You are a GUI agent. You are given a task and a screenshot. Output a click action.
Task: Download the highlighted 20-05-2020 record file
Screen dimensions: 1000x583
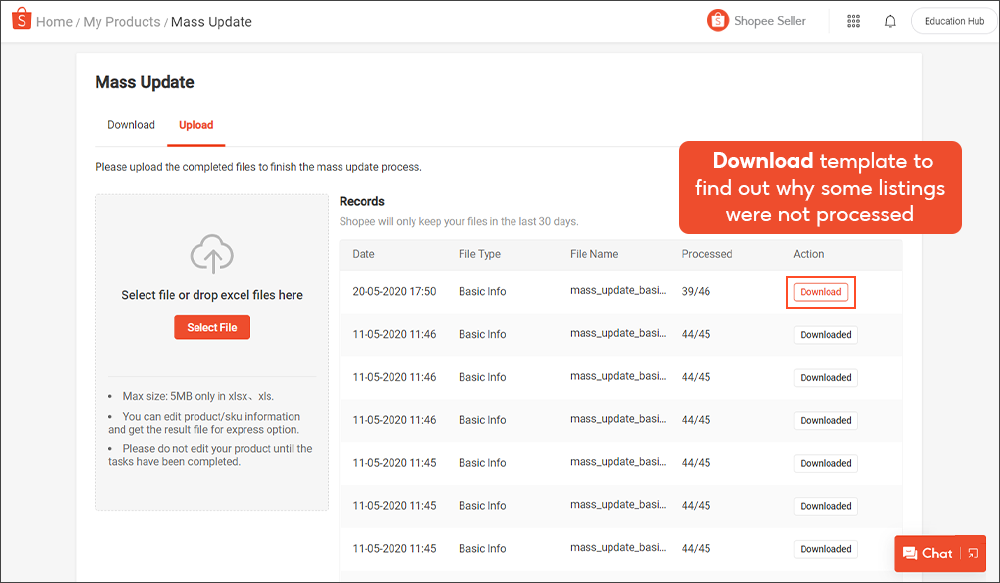(820, 291)
